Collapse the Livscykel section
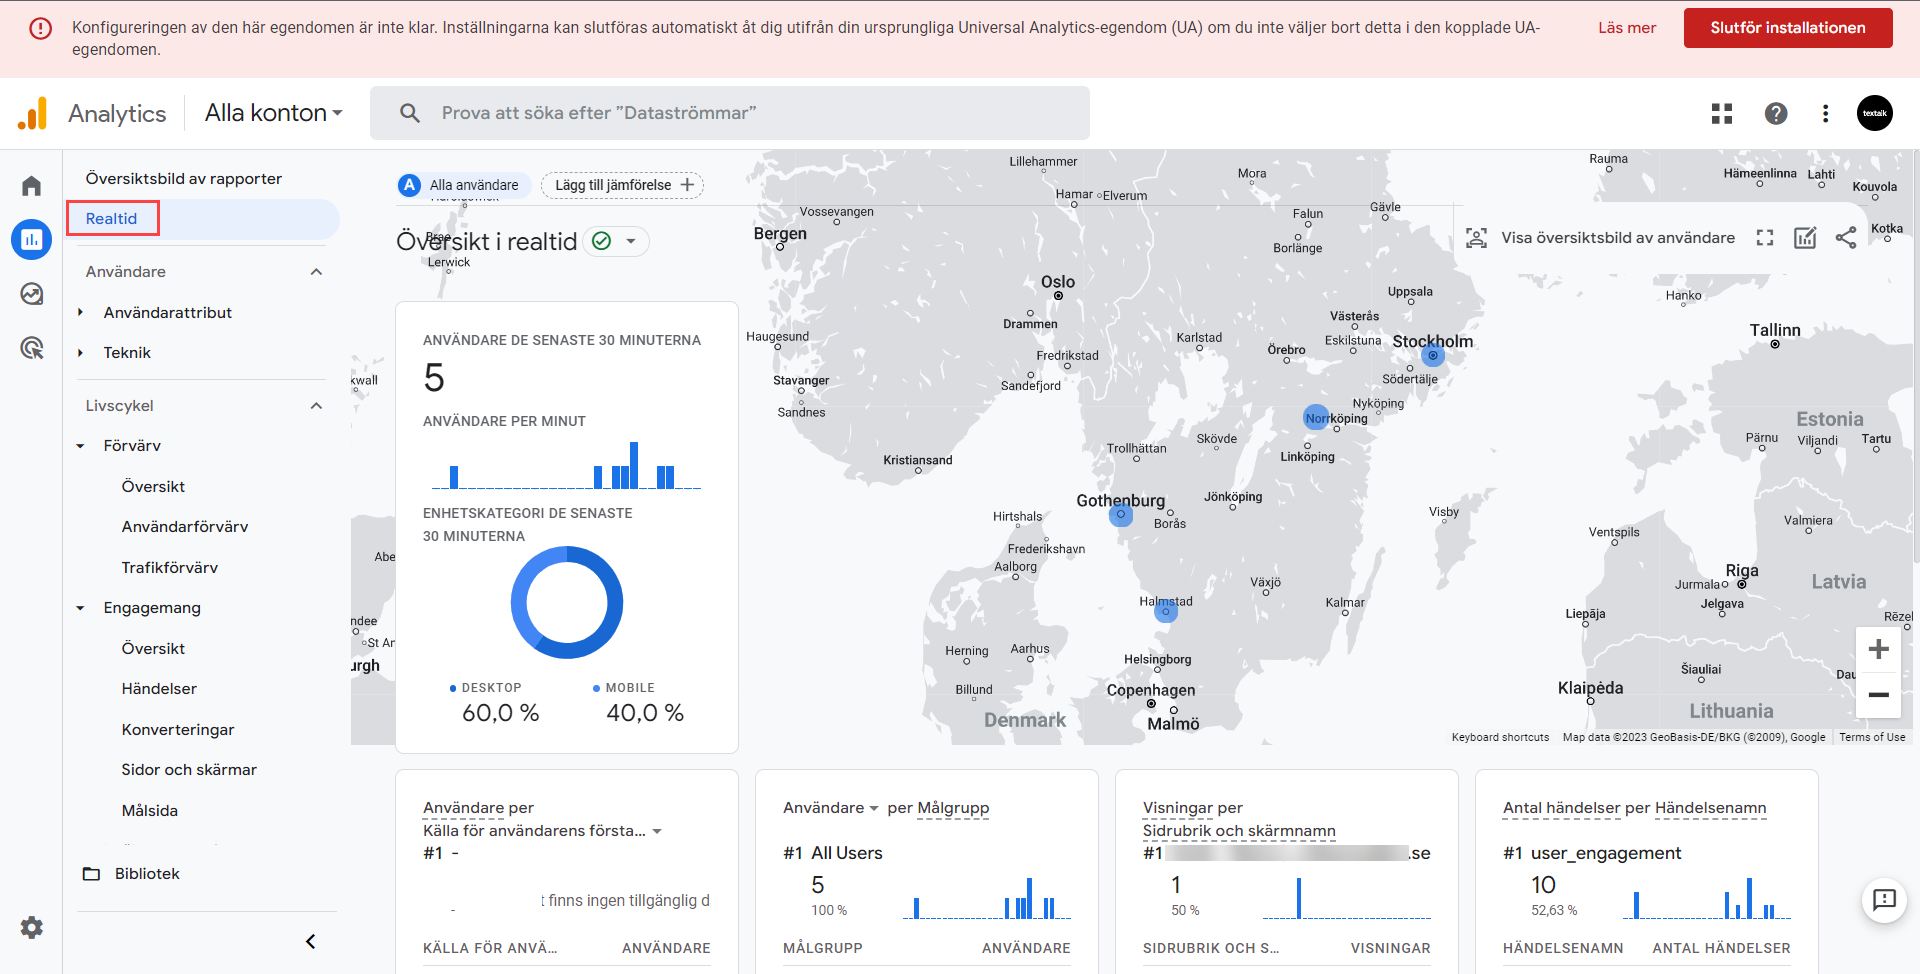The image size is (1920, 974). pos(316,406)
